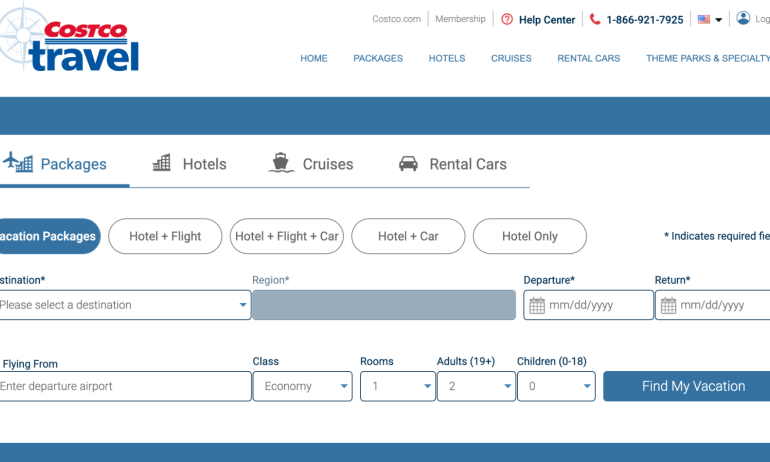Image resolution: width=770 pixels, height=462 pixels.
Task: Switch to the Cruises tab
Action: coord(311,164)
